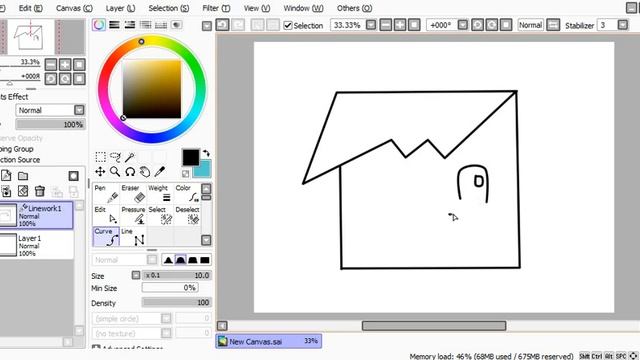Toggle the HSV slider panel
Viewport: 640px width, 360px height.
pyautogui.click(x=130, y=25)
